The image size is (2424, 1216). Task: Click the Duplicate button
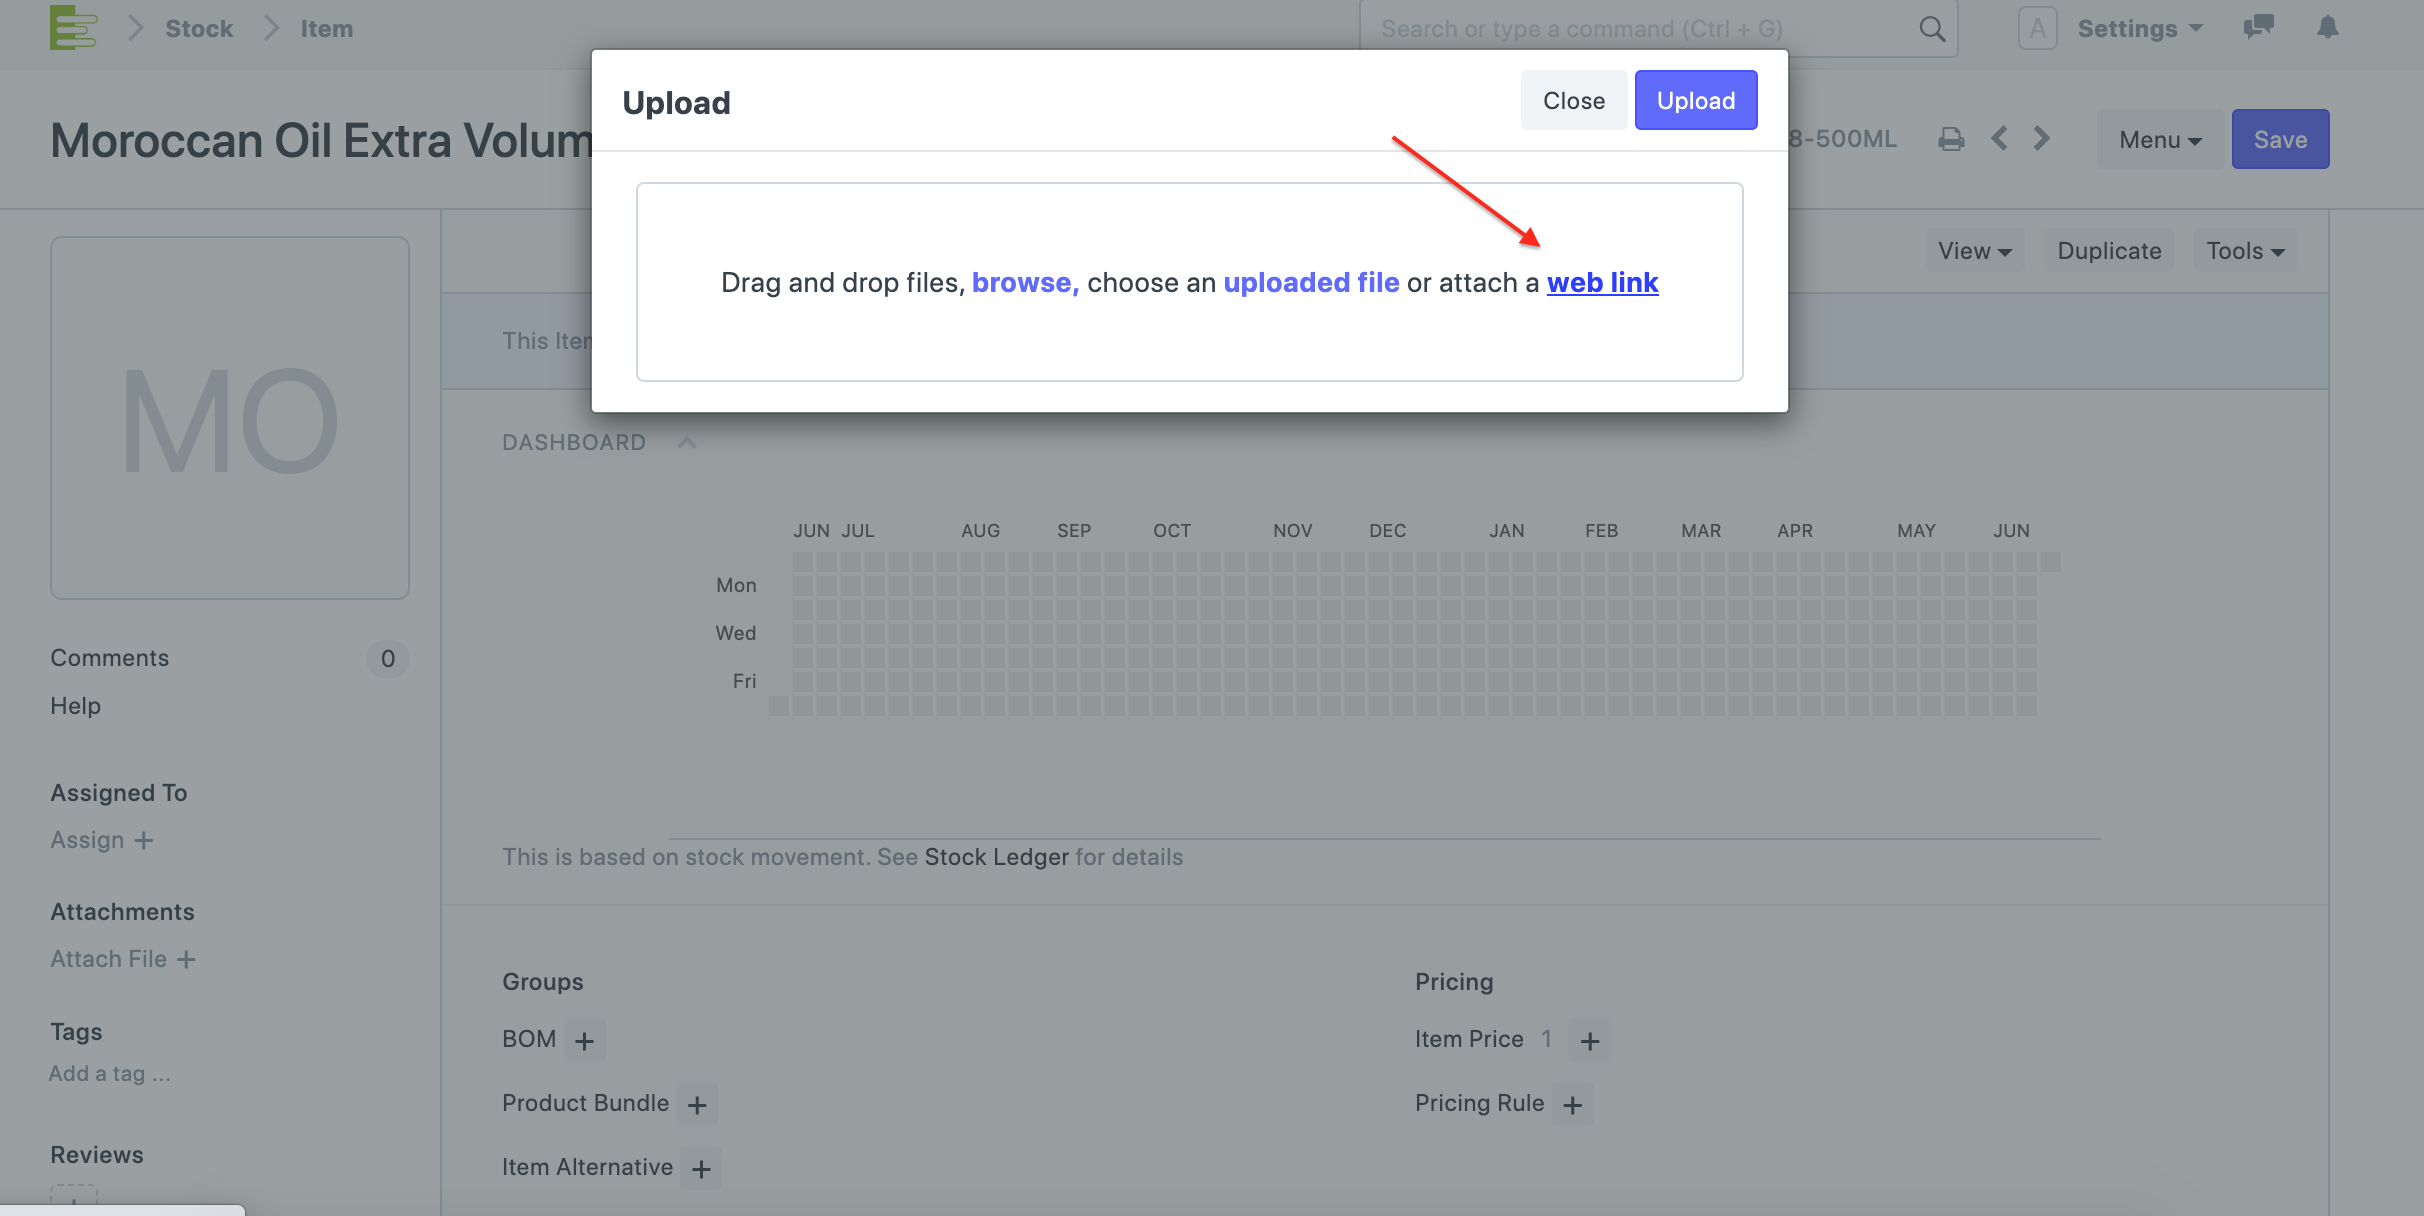click(x=2109, y=251)
